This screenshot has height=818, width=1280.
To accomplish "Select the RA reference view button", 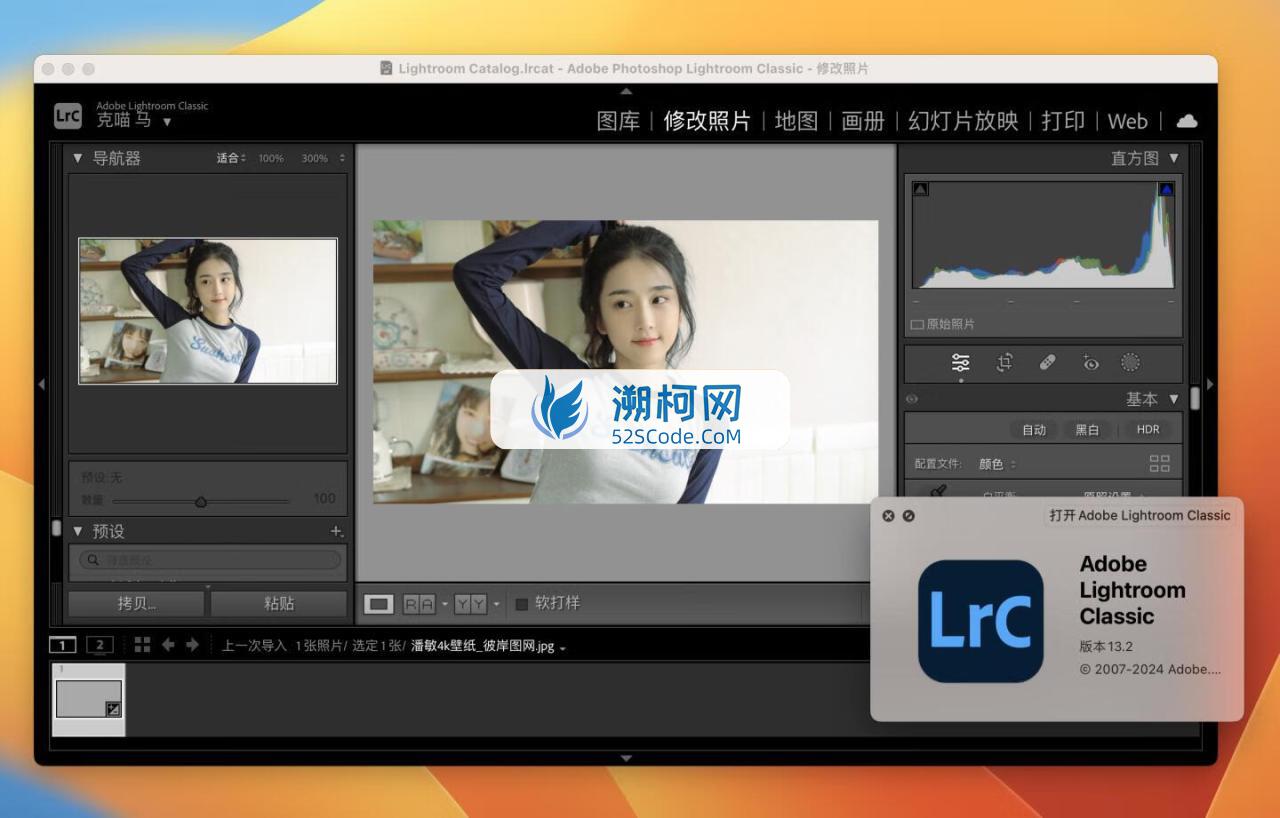I will click(x=419, y=604).
